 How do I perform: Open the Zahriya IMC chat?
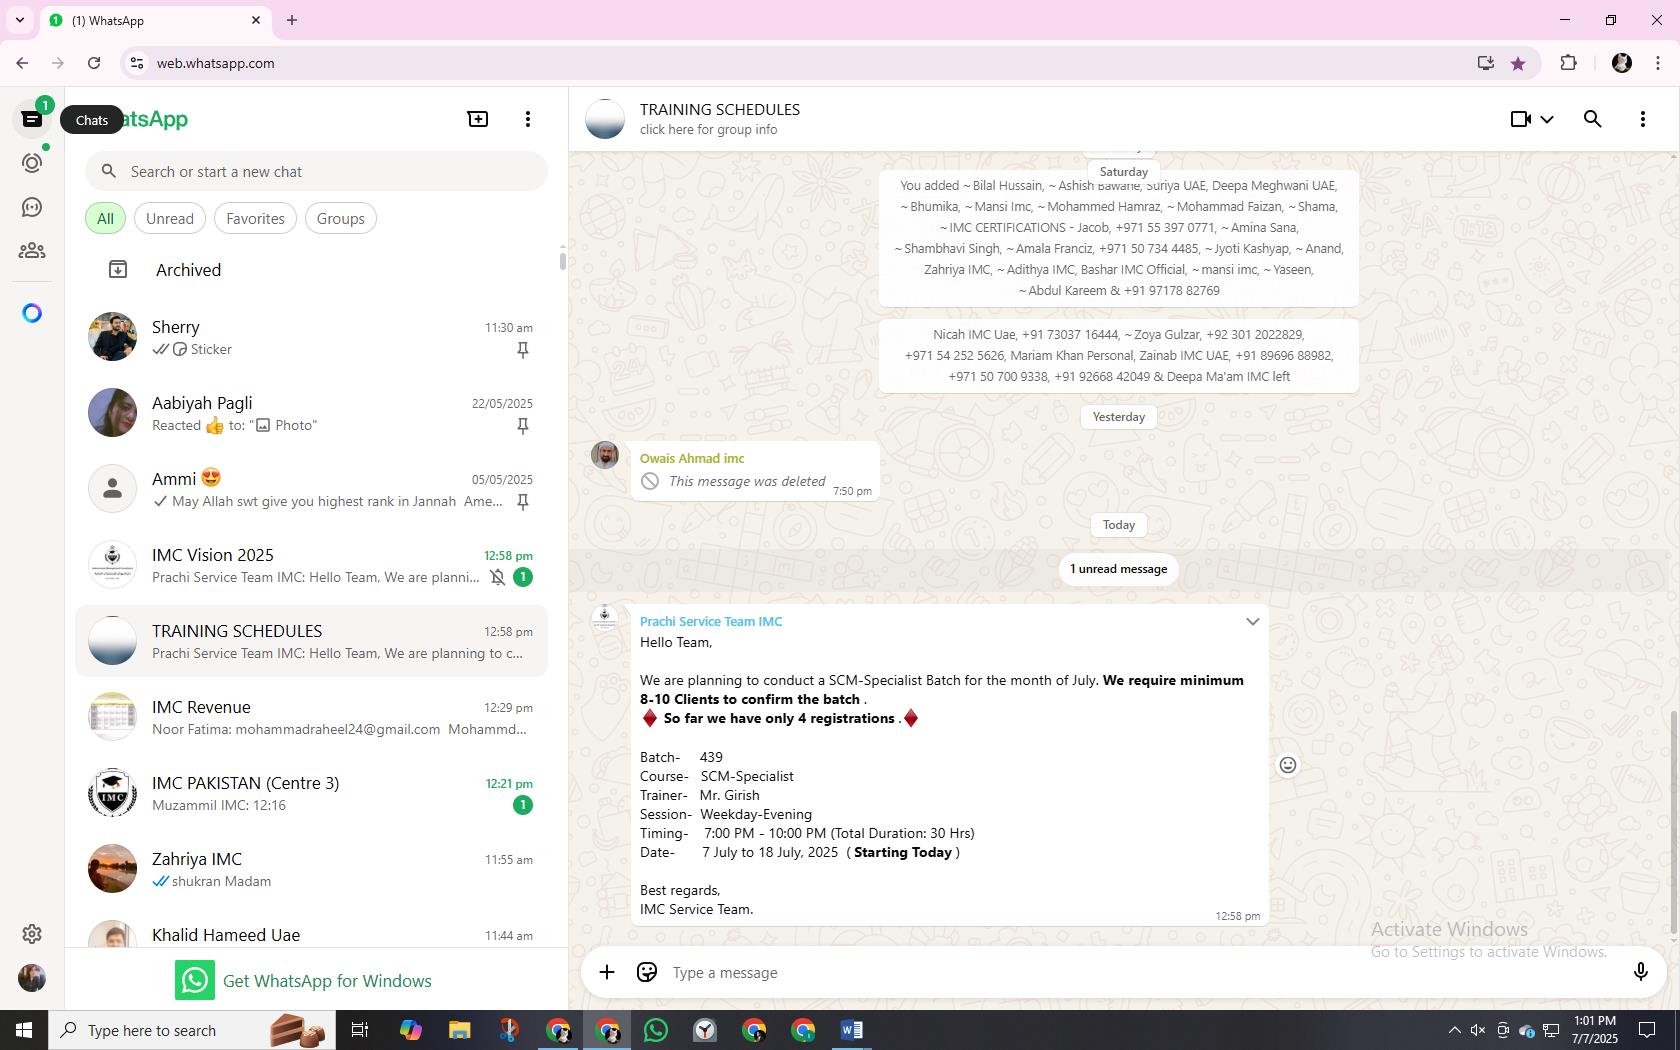(311, 869)
